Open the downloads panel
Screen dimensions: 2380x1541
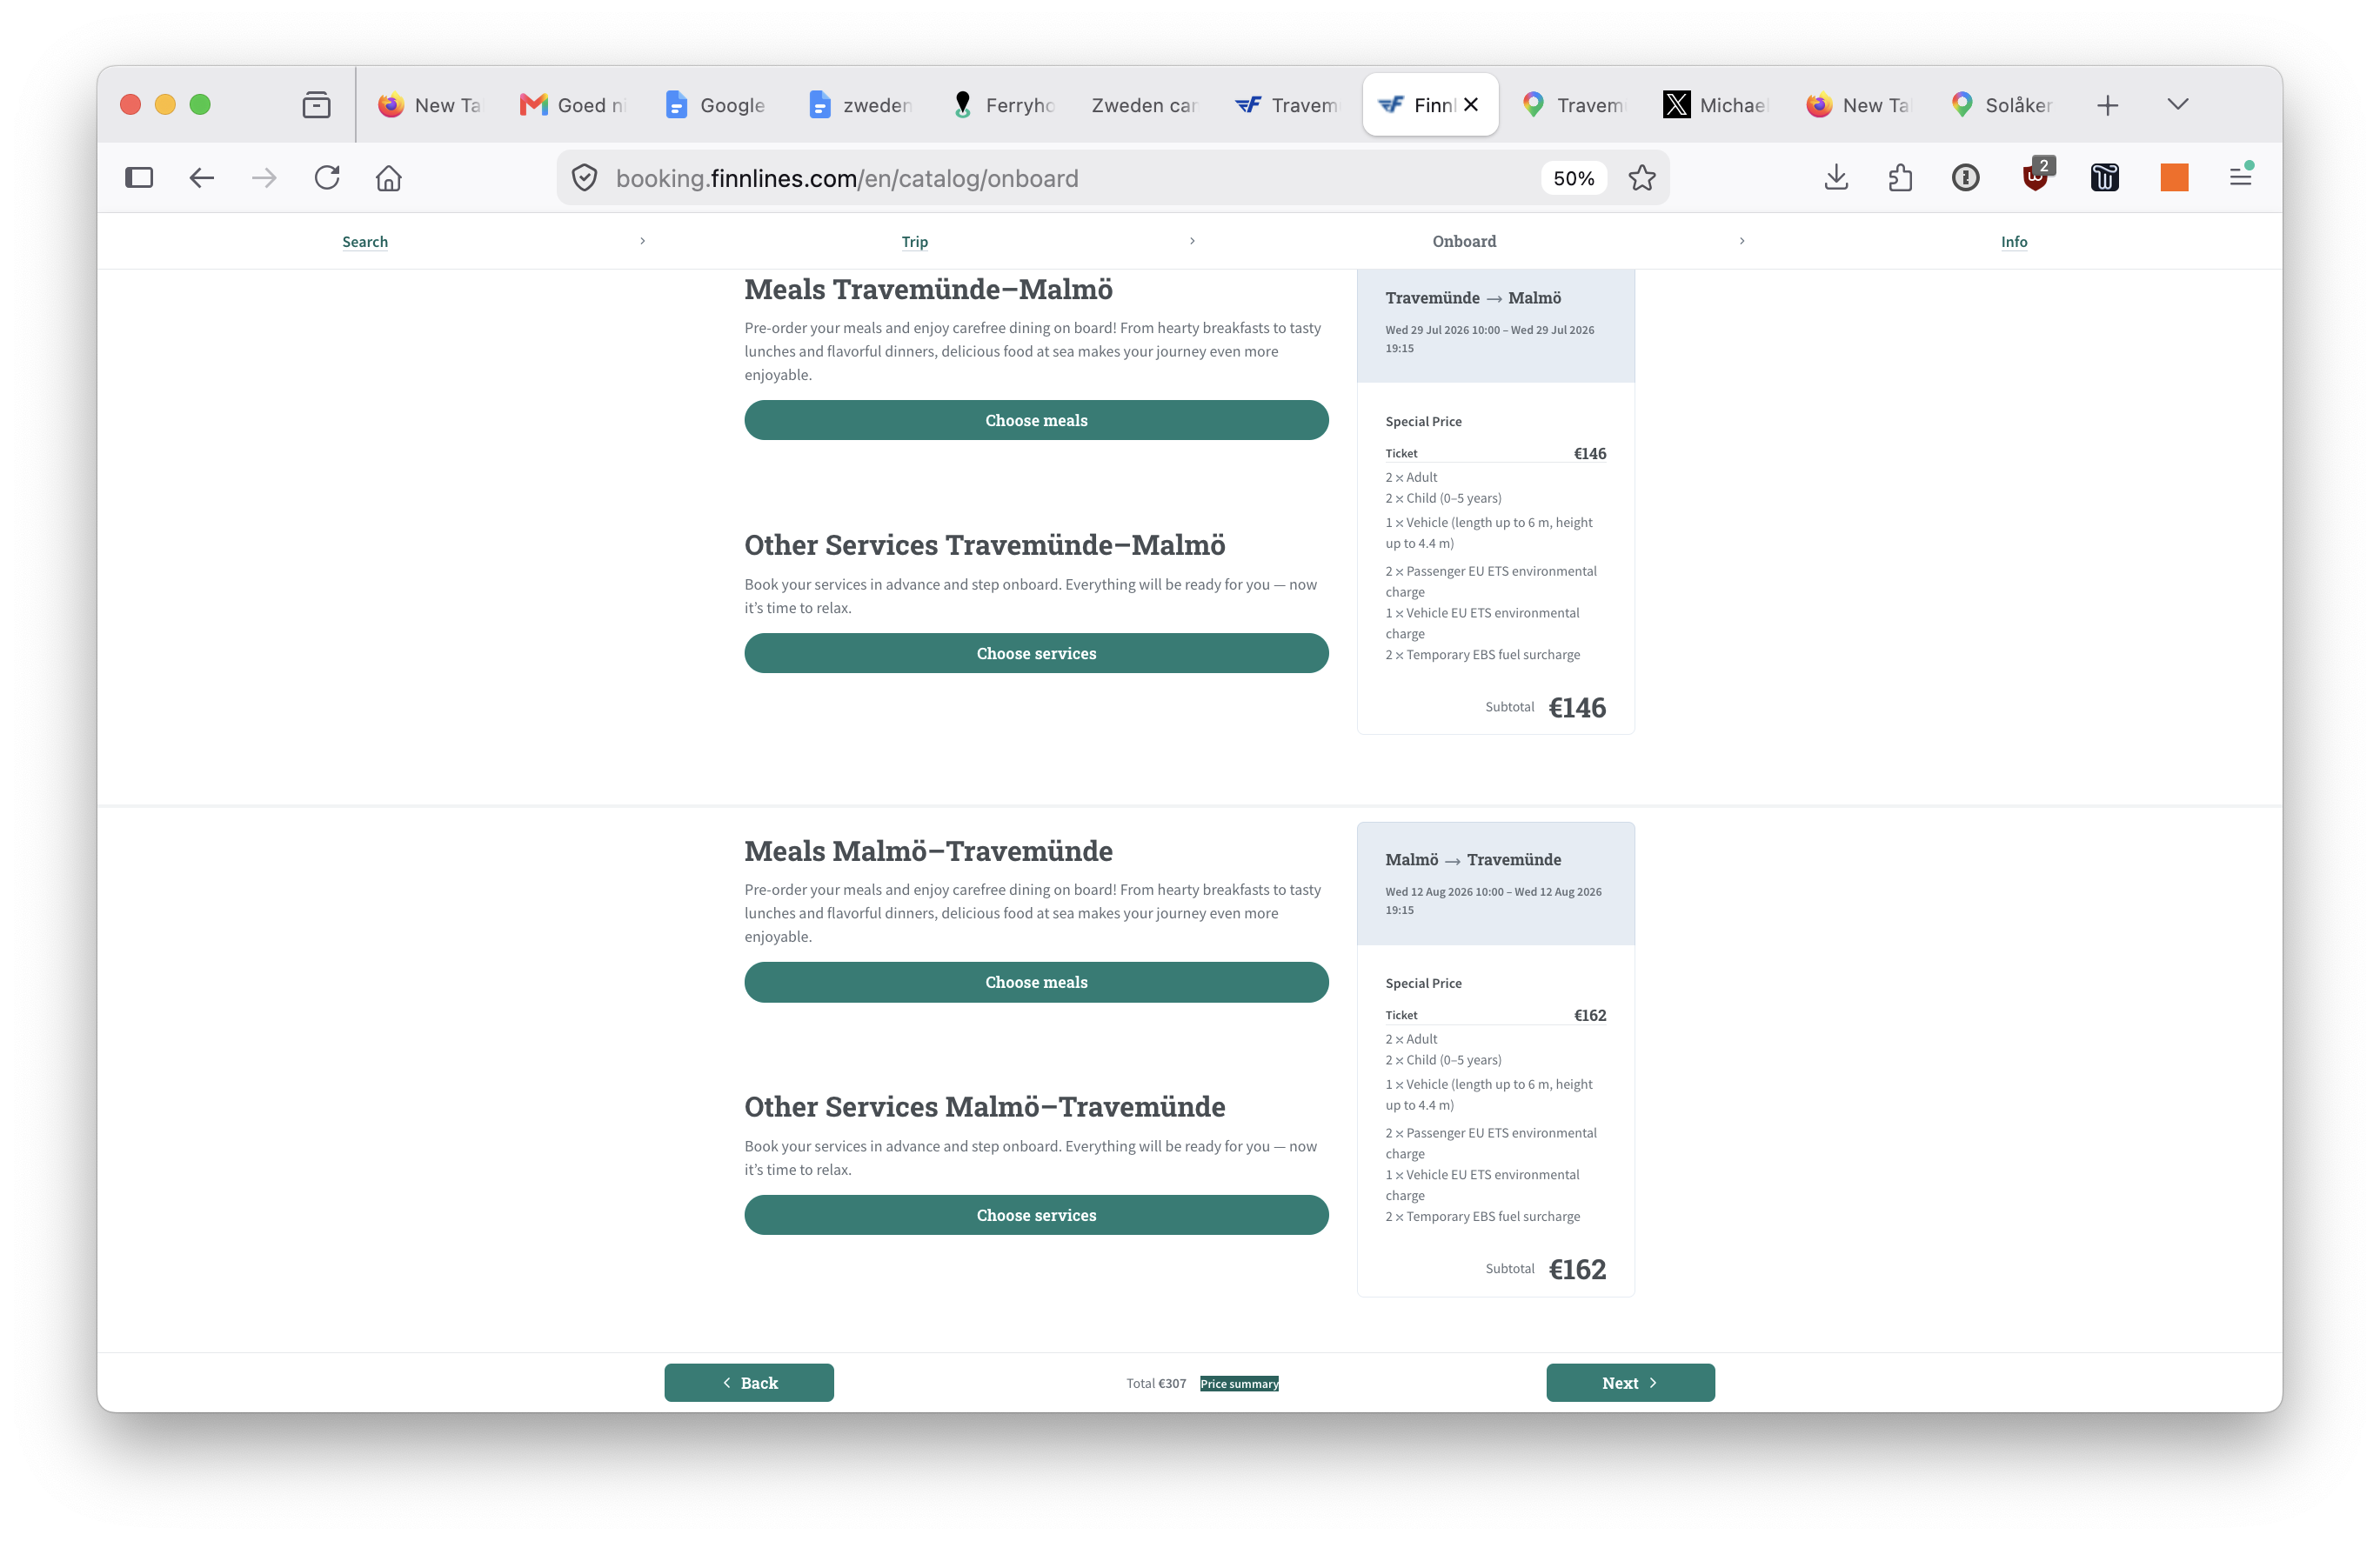tap(1836, 178)
